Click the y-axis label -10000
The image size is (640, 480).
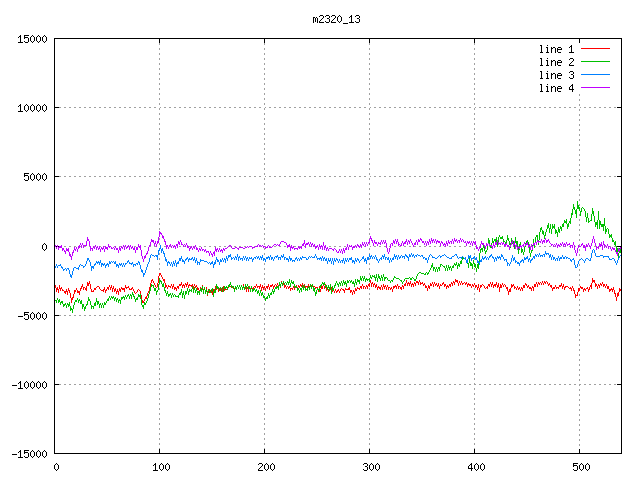pos(29,385)
